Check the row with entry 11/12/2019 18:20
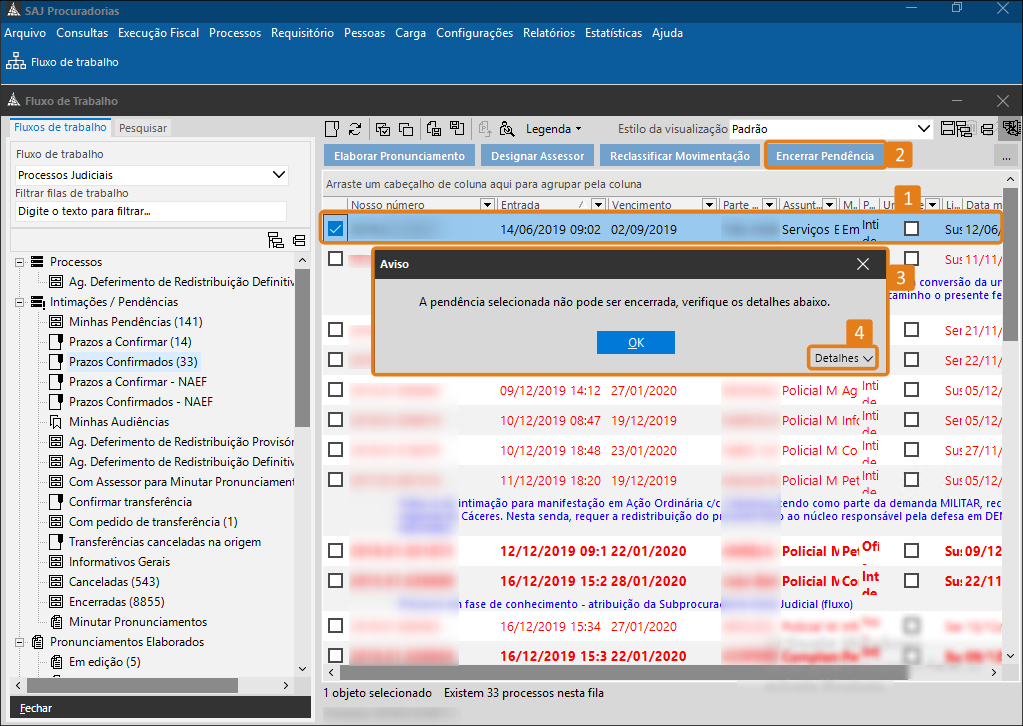The height and width of the screenshot is (726, 1023). [335, 480]
